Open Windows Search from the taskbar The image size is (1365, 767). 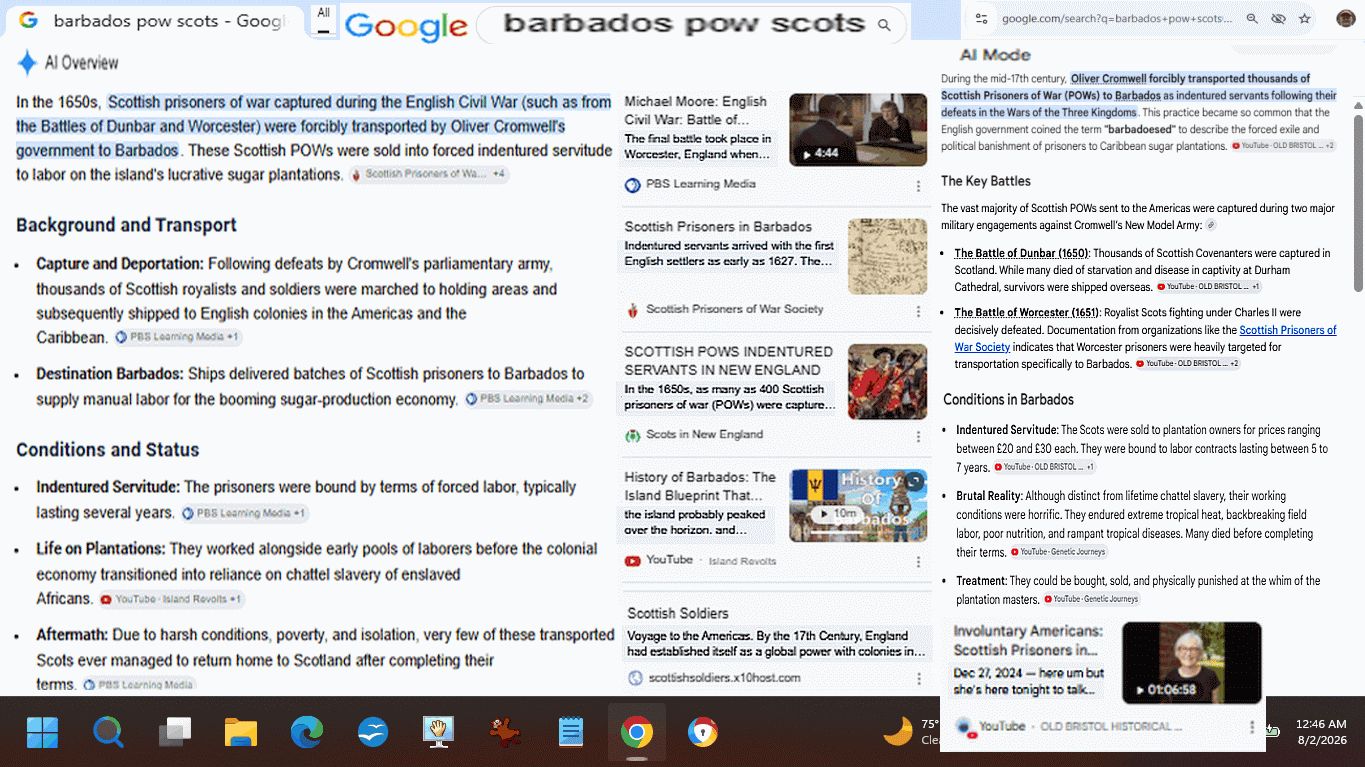[108, 733]
